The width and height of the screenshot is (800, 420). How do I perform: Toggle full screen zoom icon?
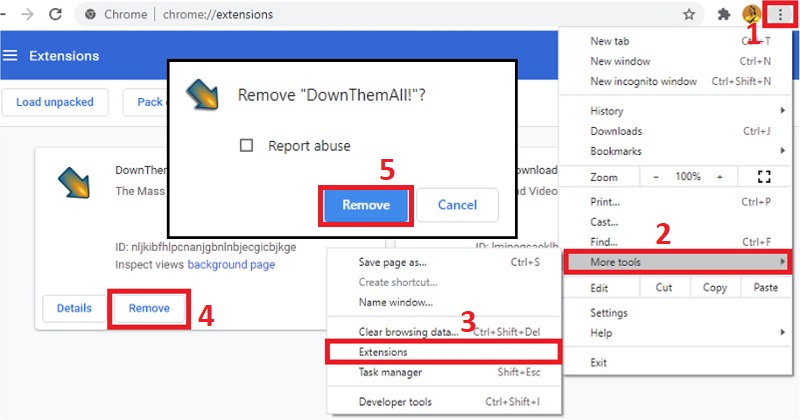pos(764,177)
